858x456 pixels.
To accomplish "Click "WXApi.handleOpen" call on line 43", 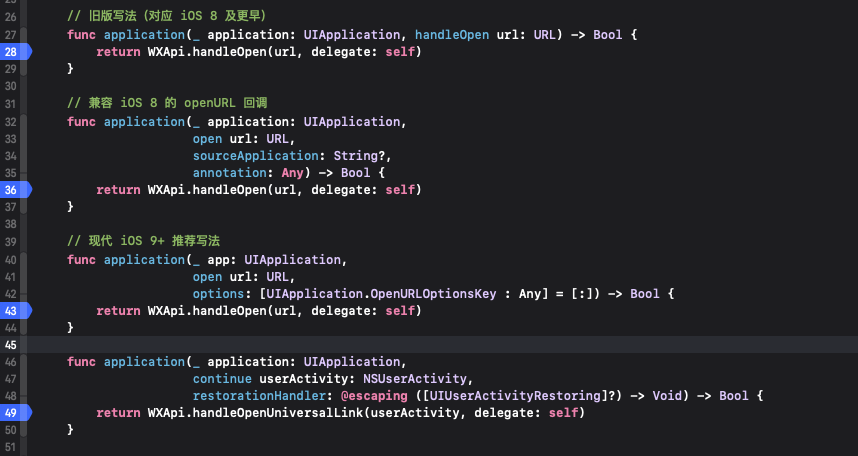I will tap(207, 311).
